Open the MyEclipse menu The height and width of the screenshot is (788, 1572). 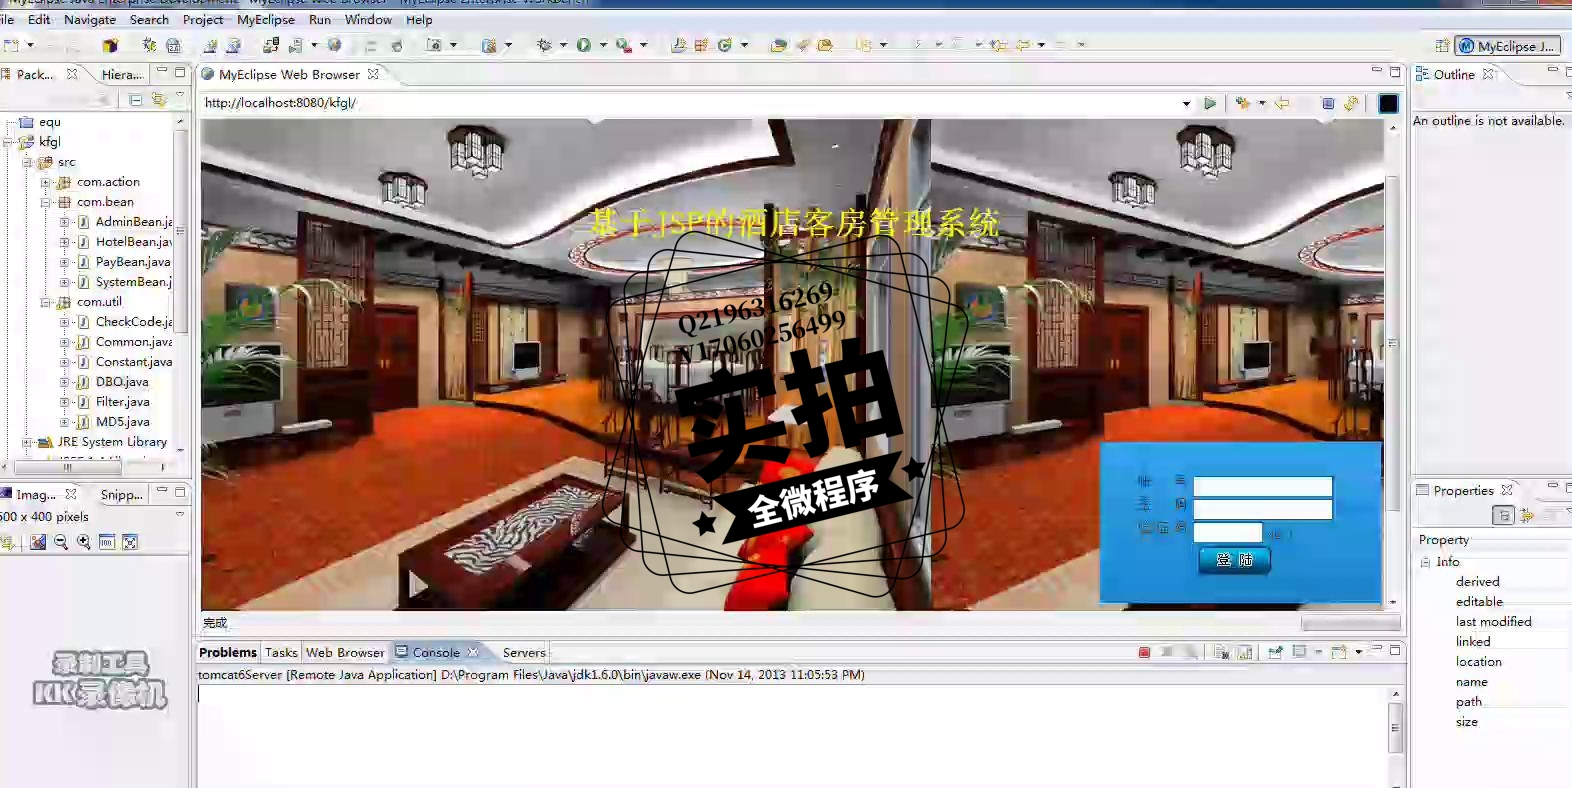pyautogui.click(x=266, y=19)
